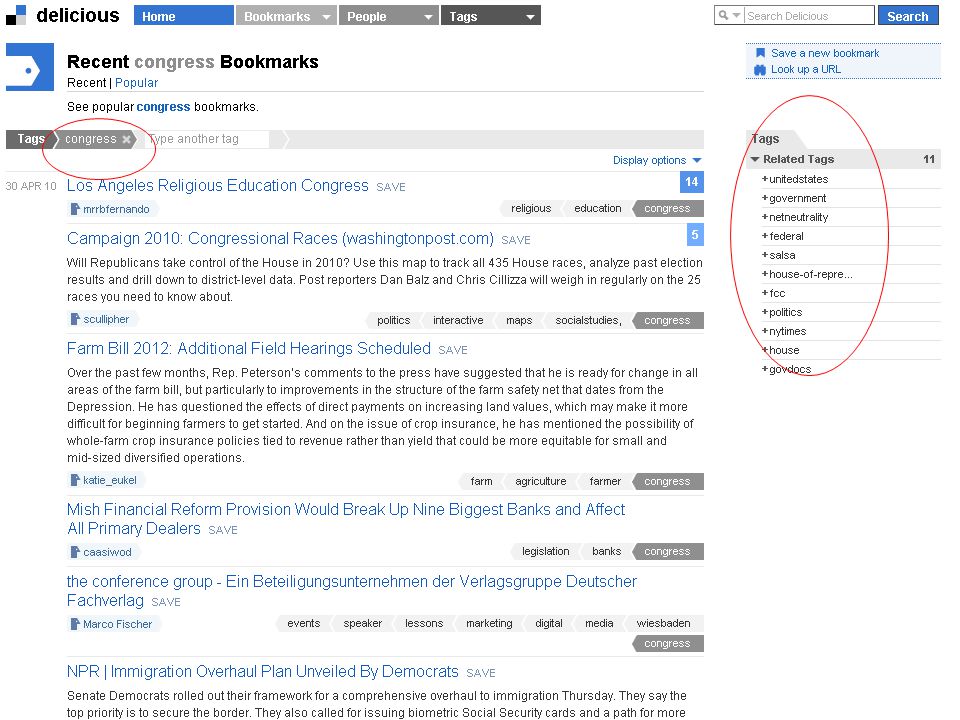Open the Home tab

184,16
